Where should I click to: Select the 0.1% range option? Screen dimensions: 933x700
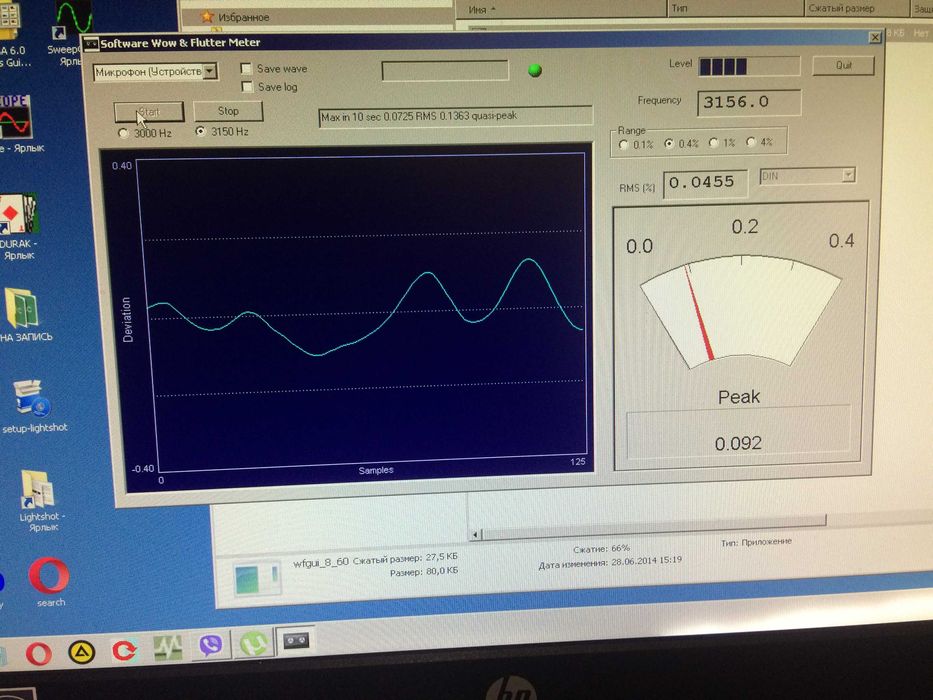pyautogui.click(x=623, y=144)
